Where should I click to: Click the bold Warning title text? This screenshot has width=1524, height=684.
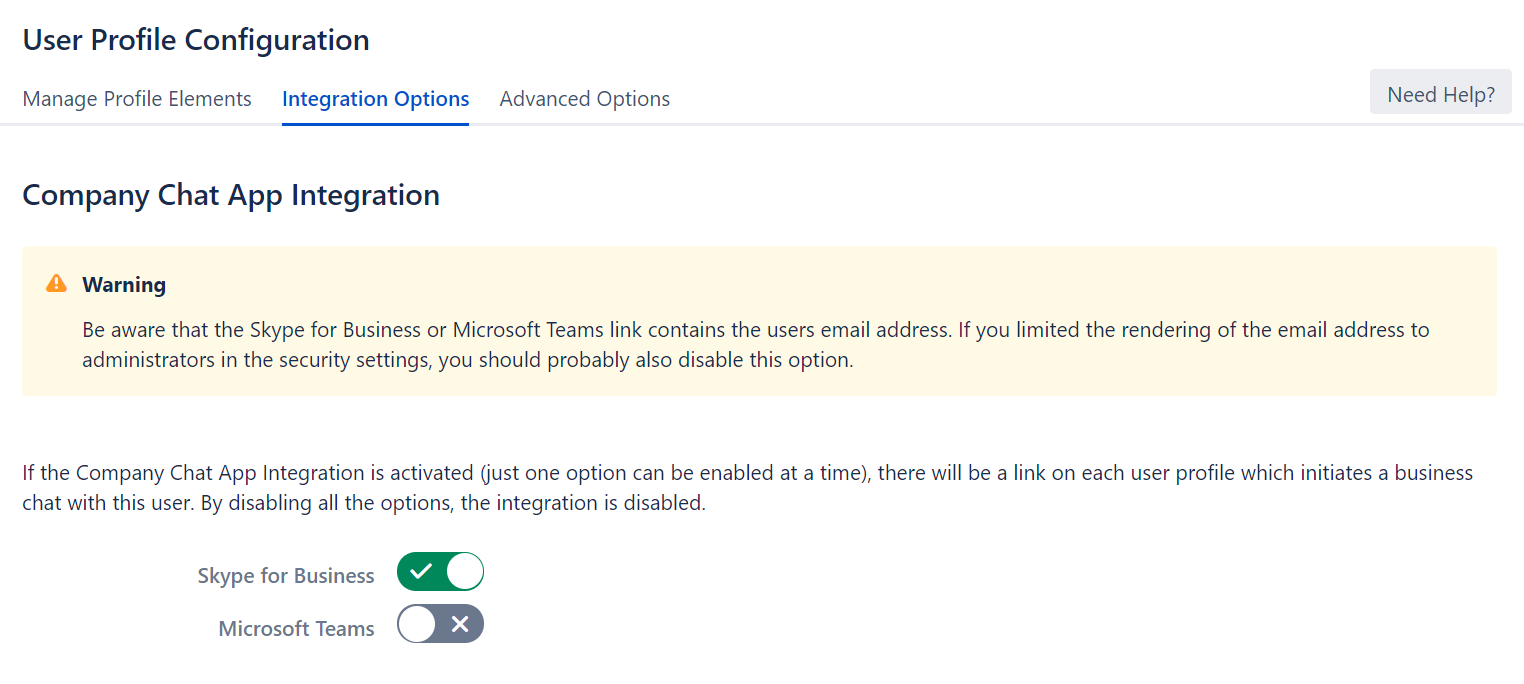point(124,285)
